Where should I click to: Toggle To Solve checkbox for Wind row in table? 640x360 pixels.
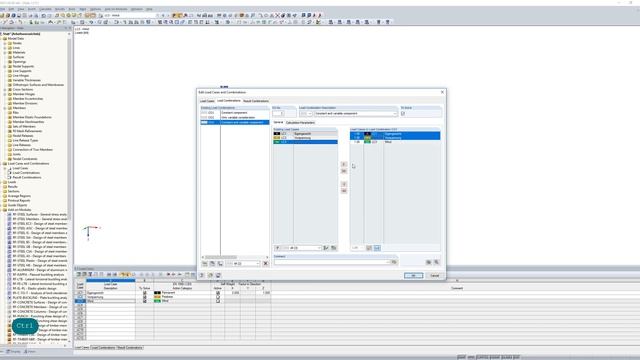click(x=144, y=301)
